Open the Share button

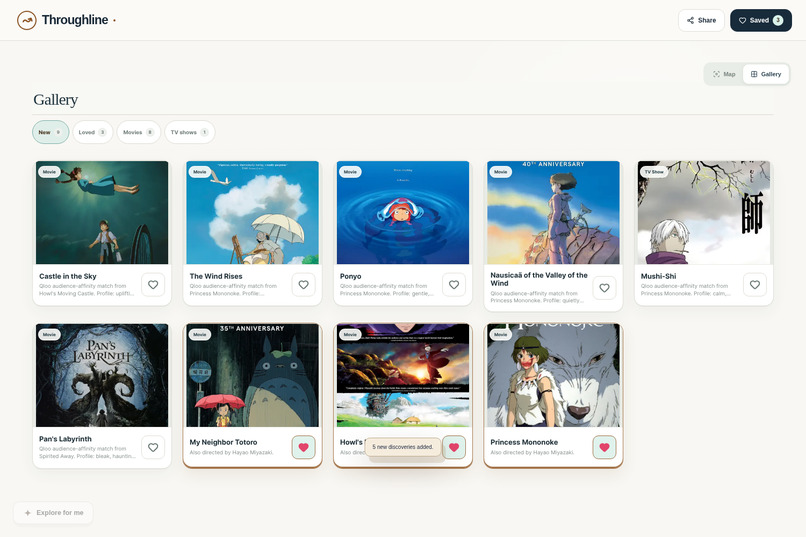pyautogui.click(x=701, y=21)
